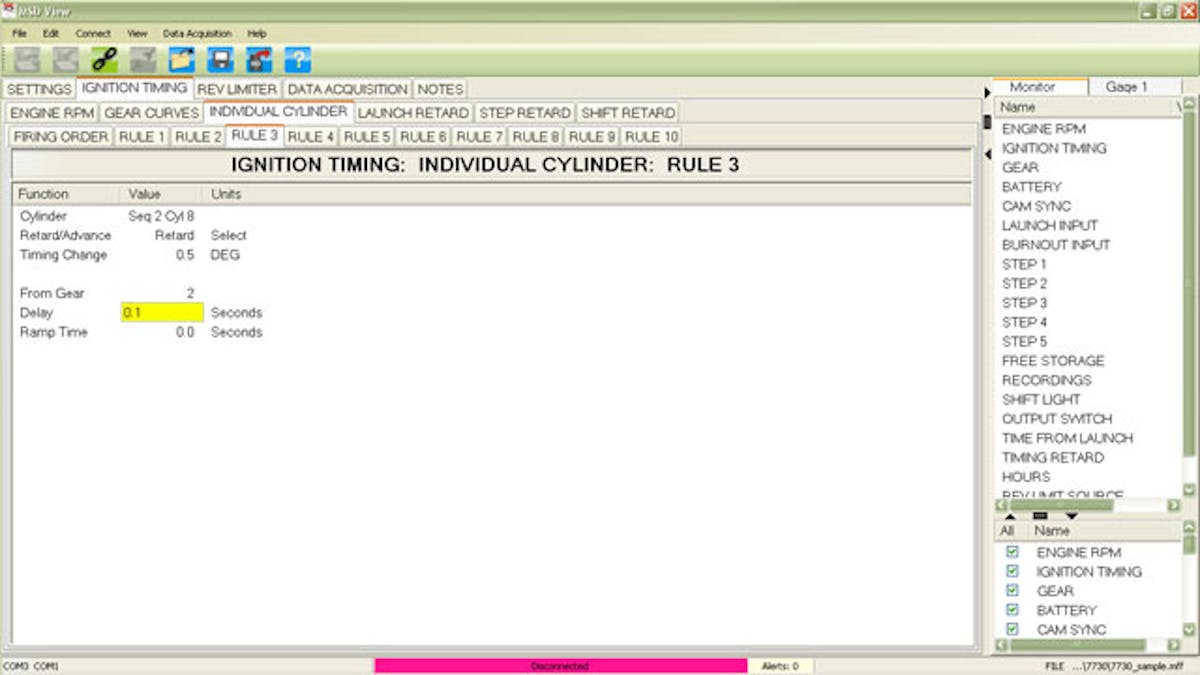Screen dimensions: 1200x675
Task: Click the blue question mark help icon
Action: [298, 60]
